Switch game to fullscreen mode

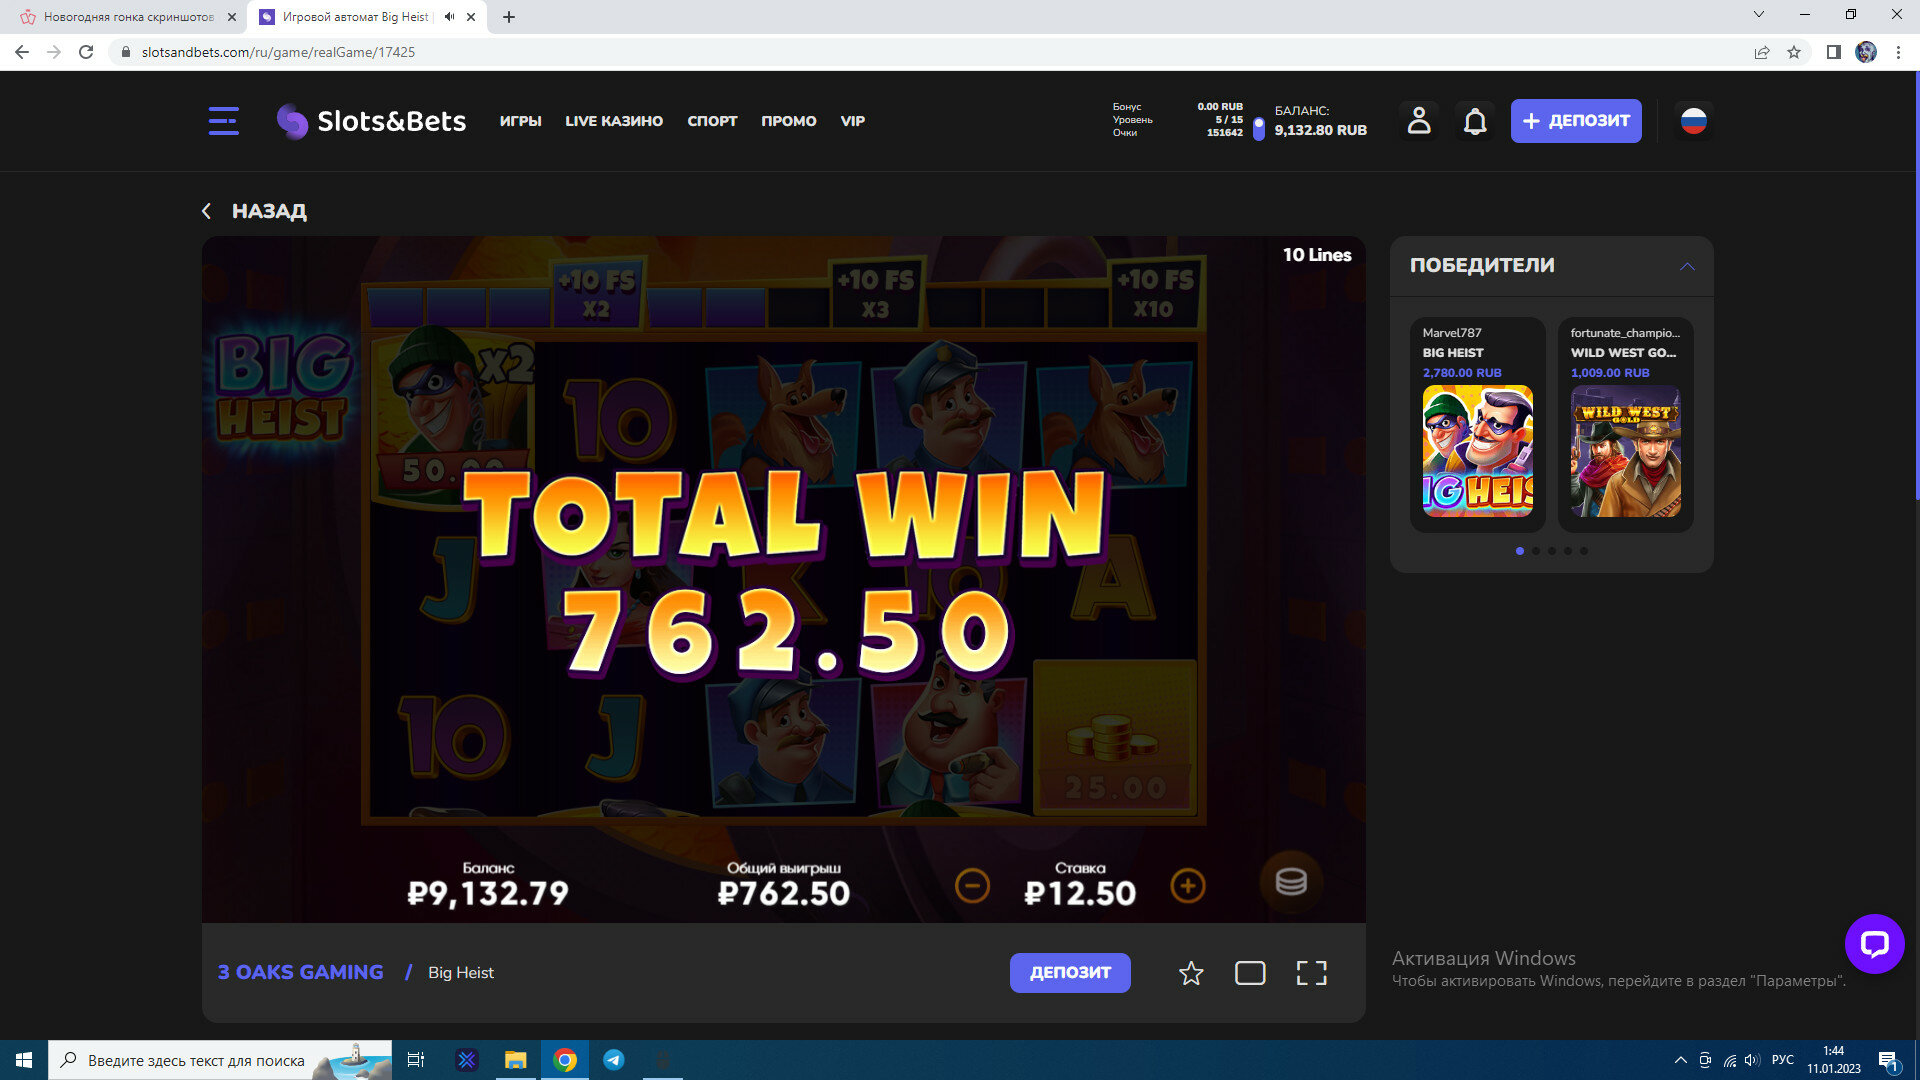[1311, 973]
